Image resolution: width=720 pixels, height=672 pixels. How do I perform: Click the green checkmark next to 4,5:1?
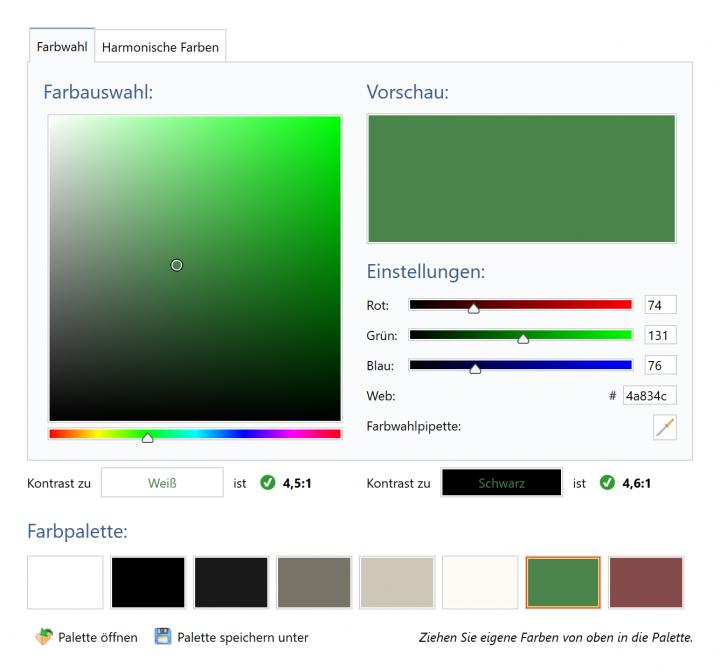[x=267, y=483]
